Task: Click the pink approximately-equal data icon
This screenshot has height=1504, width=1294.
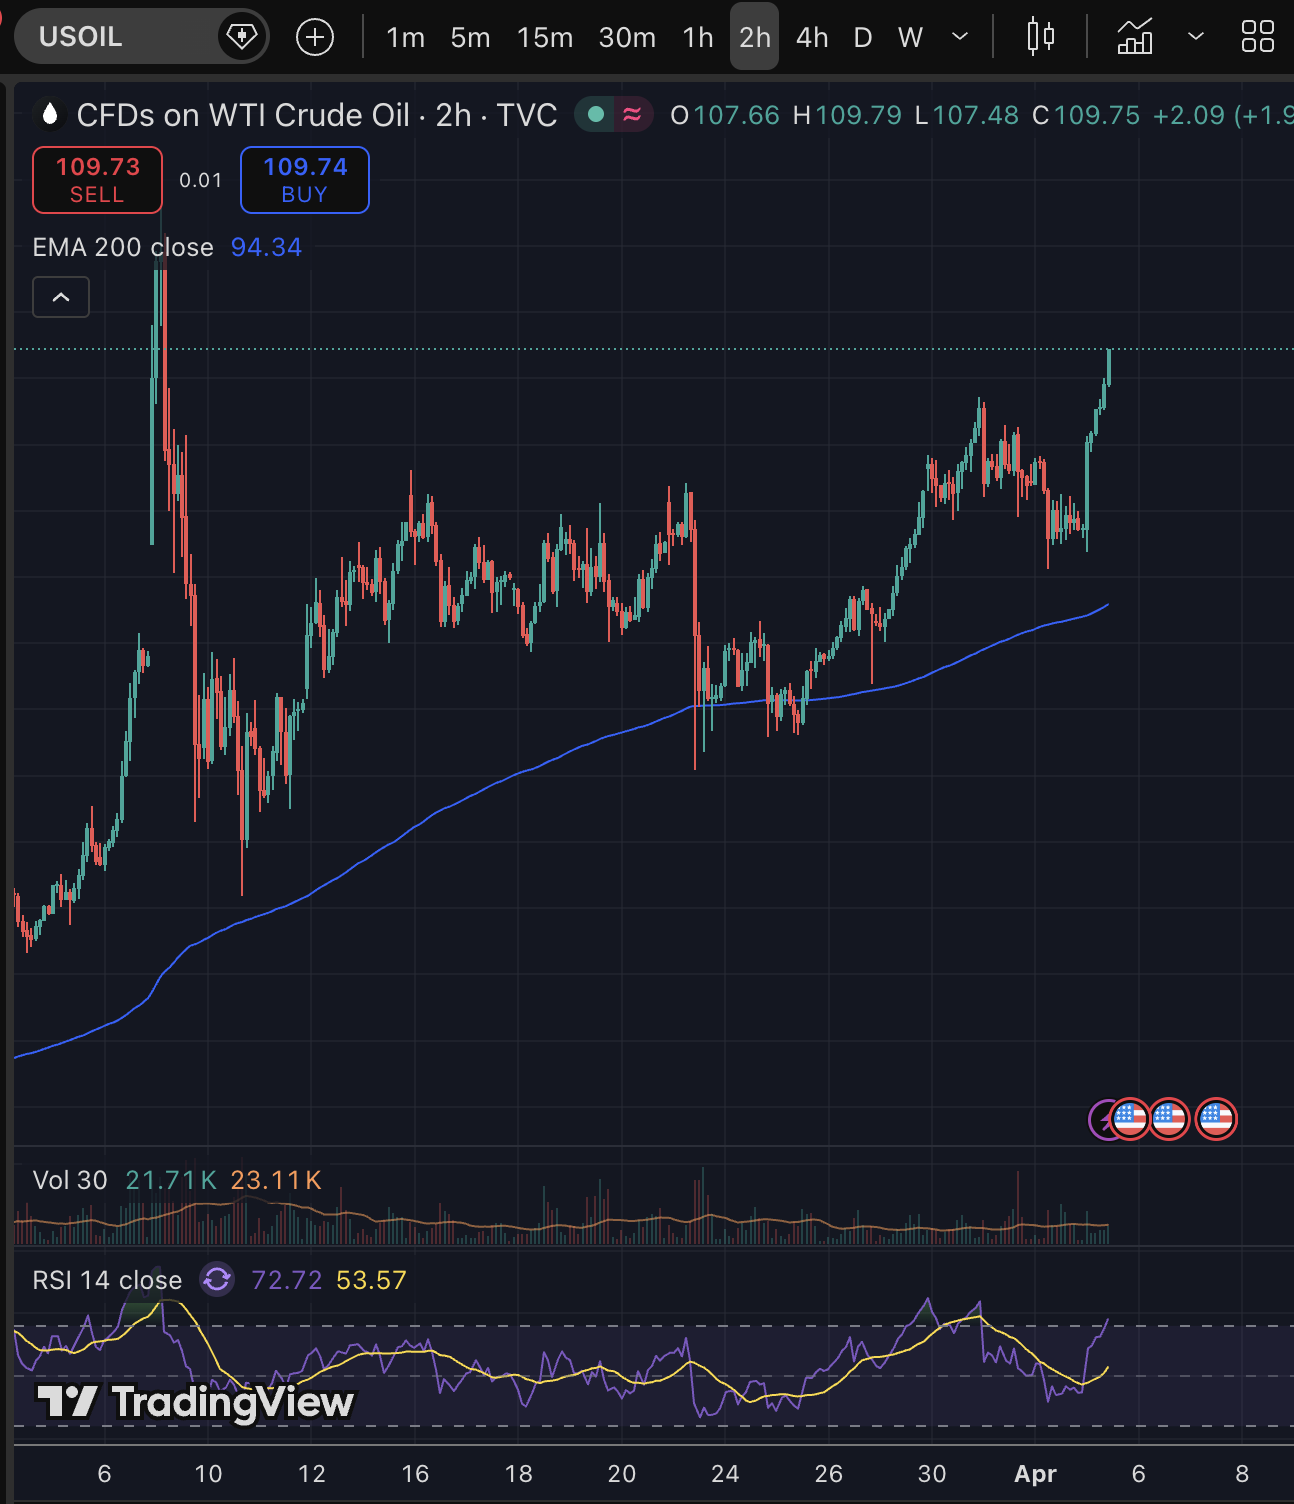Action: tap(632, 115)
